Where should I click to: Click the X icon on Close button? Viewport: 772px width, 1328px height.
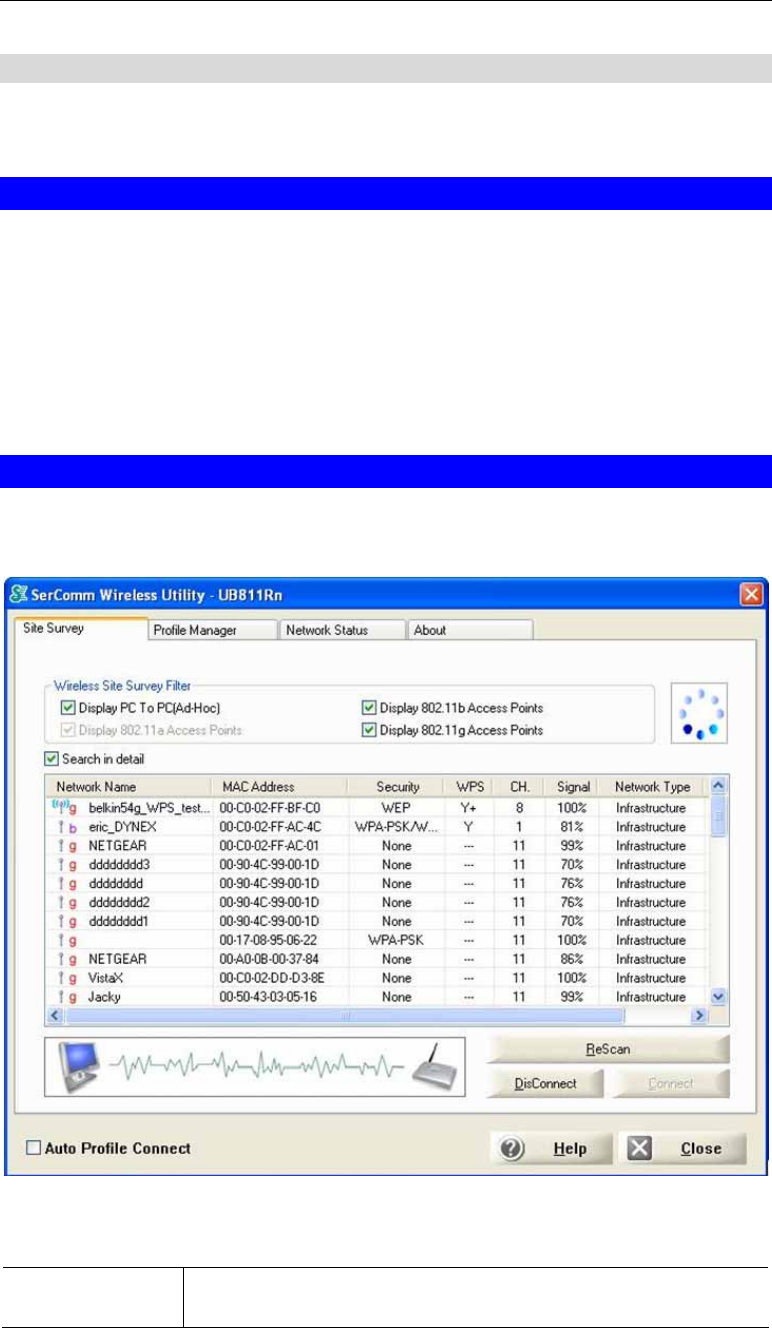[x=640, y=1148]
